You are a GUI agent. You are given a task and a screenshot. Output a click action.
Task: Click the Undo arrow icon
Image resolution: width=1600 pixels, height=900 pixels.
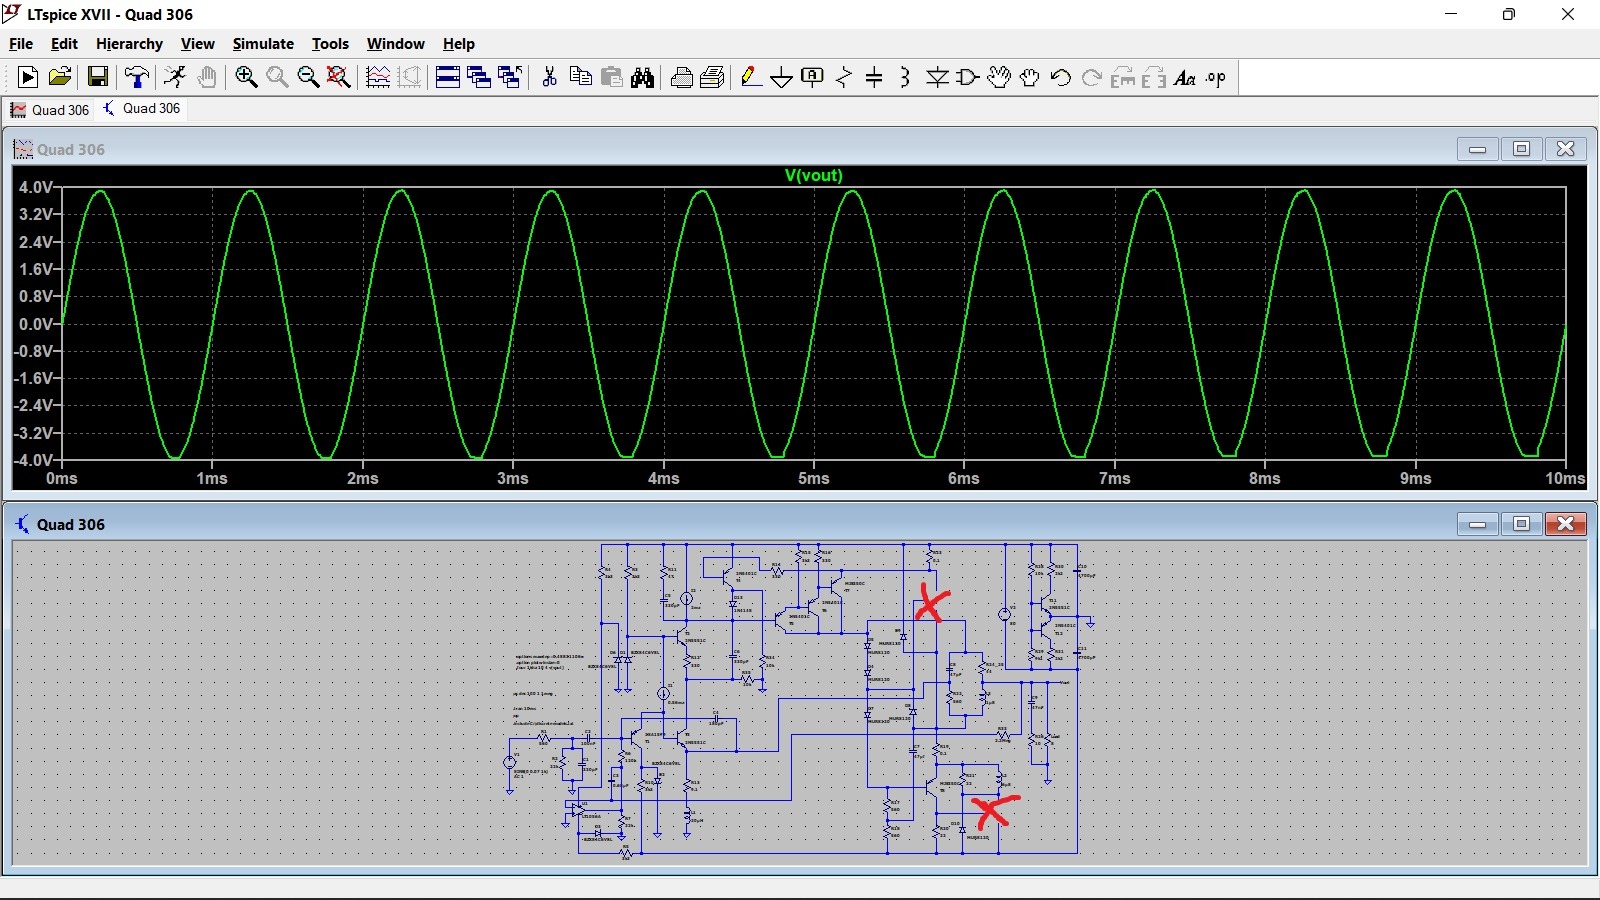[x=1061, y=77]
